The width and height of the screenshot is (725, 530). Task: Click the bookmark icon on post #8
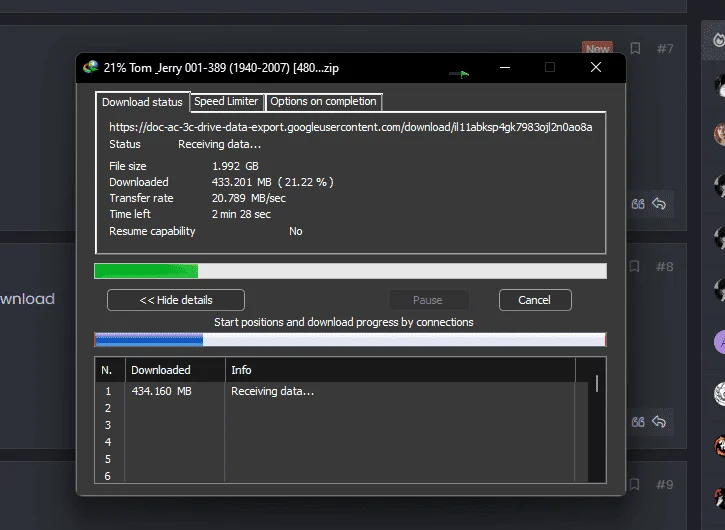tap(634, 266)
